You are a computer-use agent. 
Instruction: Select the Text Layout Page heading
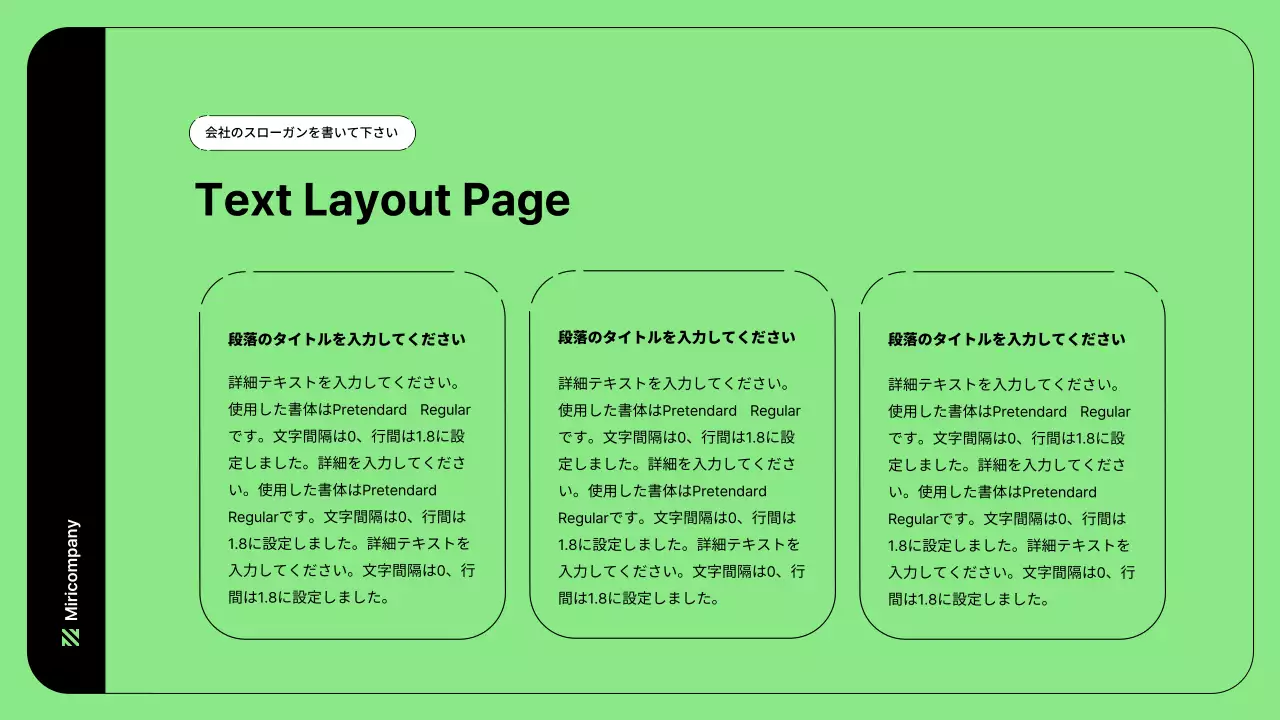click(382, 200)
